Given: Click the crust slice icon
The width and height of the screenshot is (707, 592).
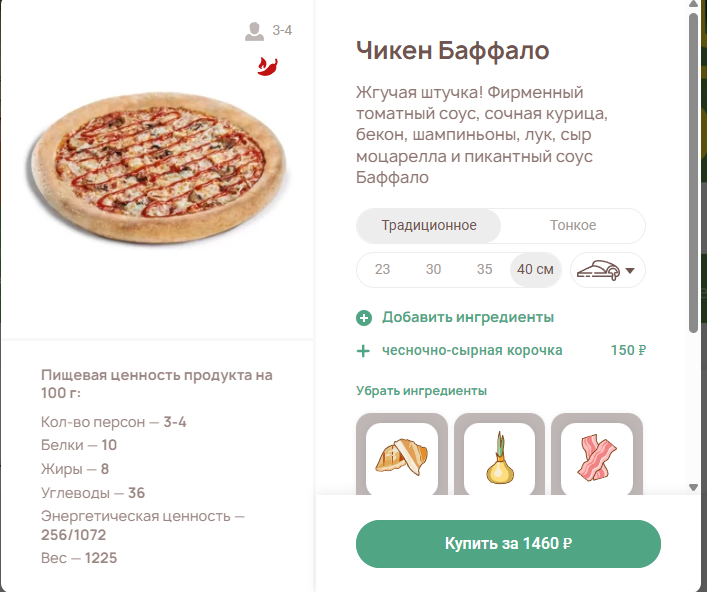Looking at the screenshot, I should coord(598,269).
